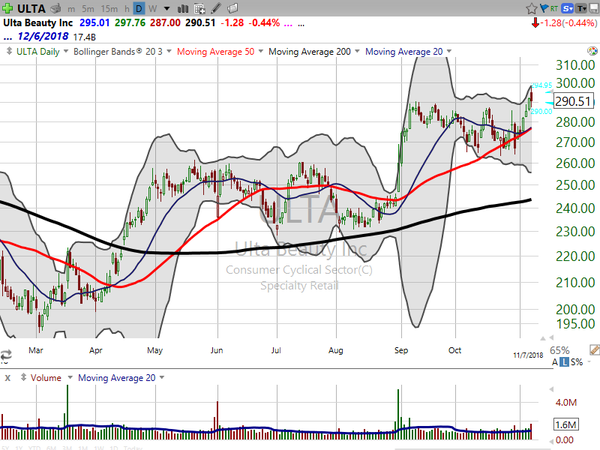Open the ULTA Daily dropdown
The height and width of the screenshot is (450, 600).
(x=66, y=51)
